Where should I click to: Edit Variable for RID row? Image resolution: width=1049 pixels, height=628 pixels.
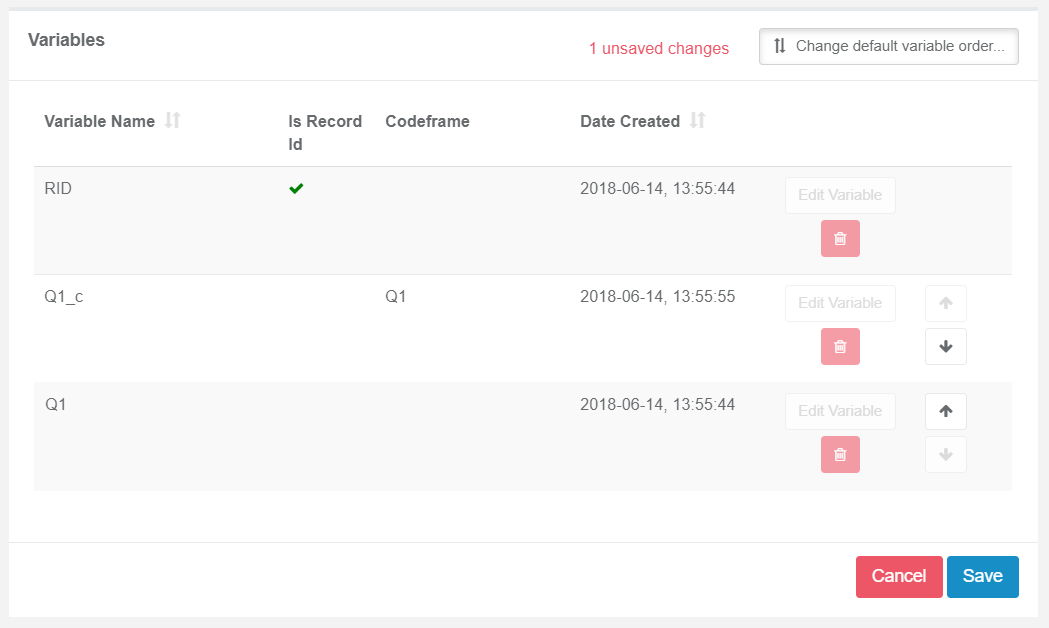[840, 195]
